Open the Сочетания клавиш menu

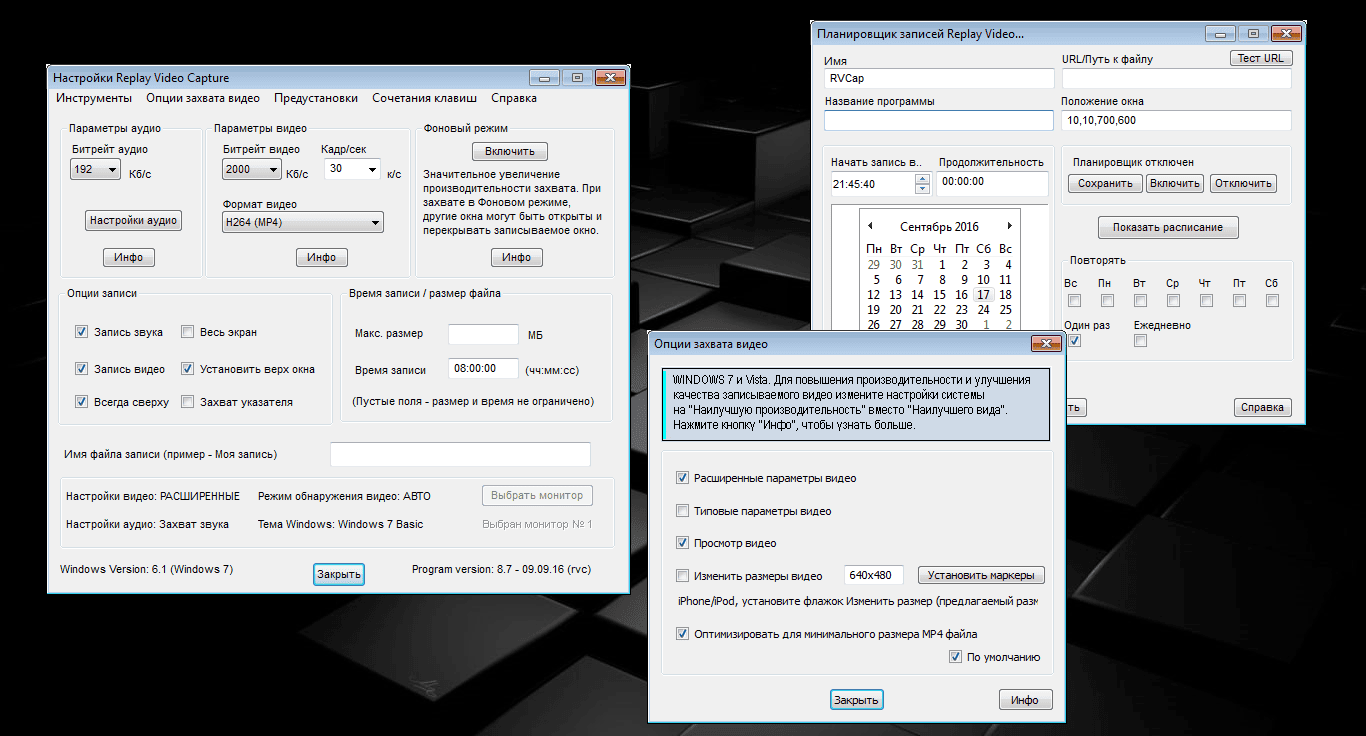(x=424, y=98)
